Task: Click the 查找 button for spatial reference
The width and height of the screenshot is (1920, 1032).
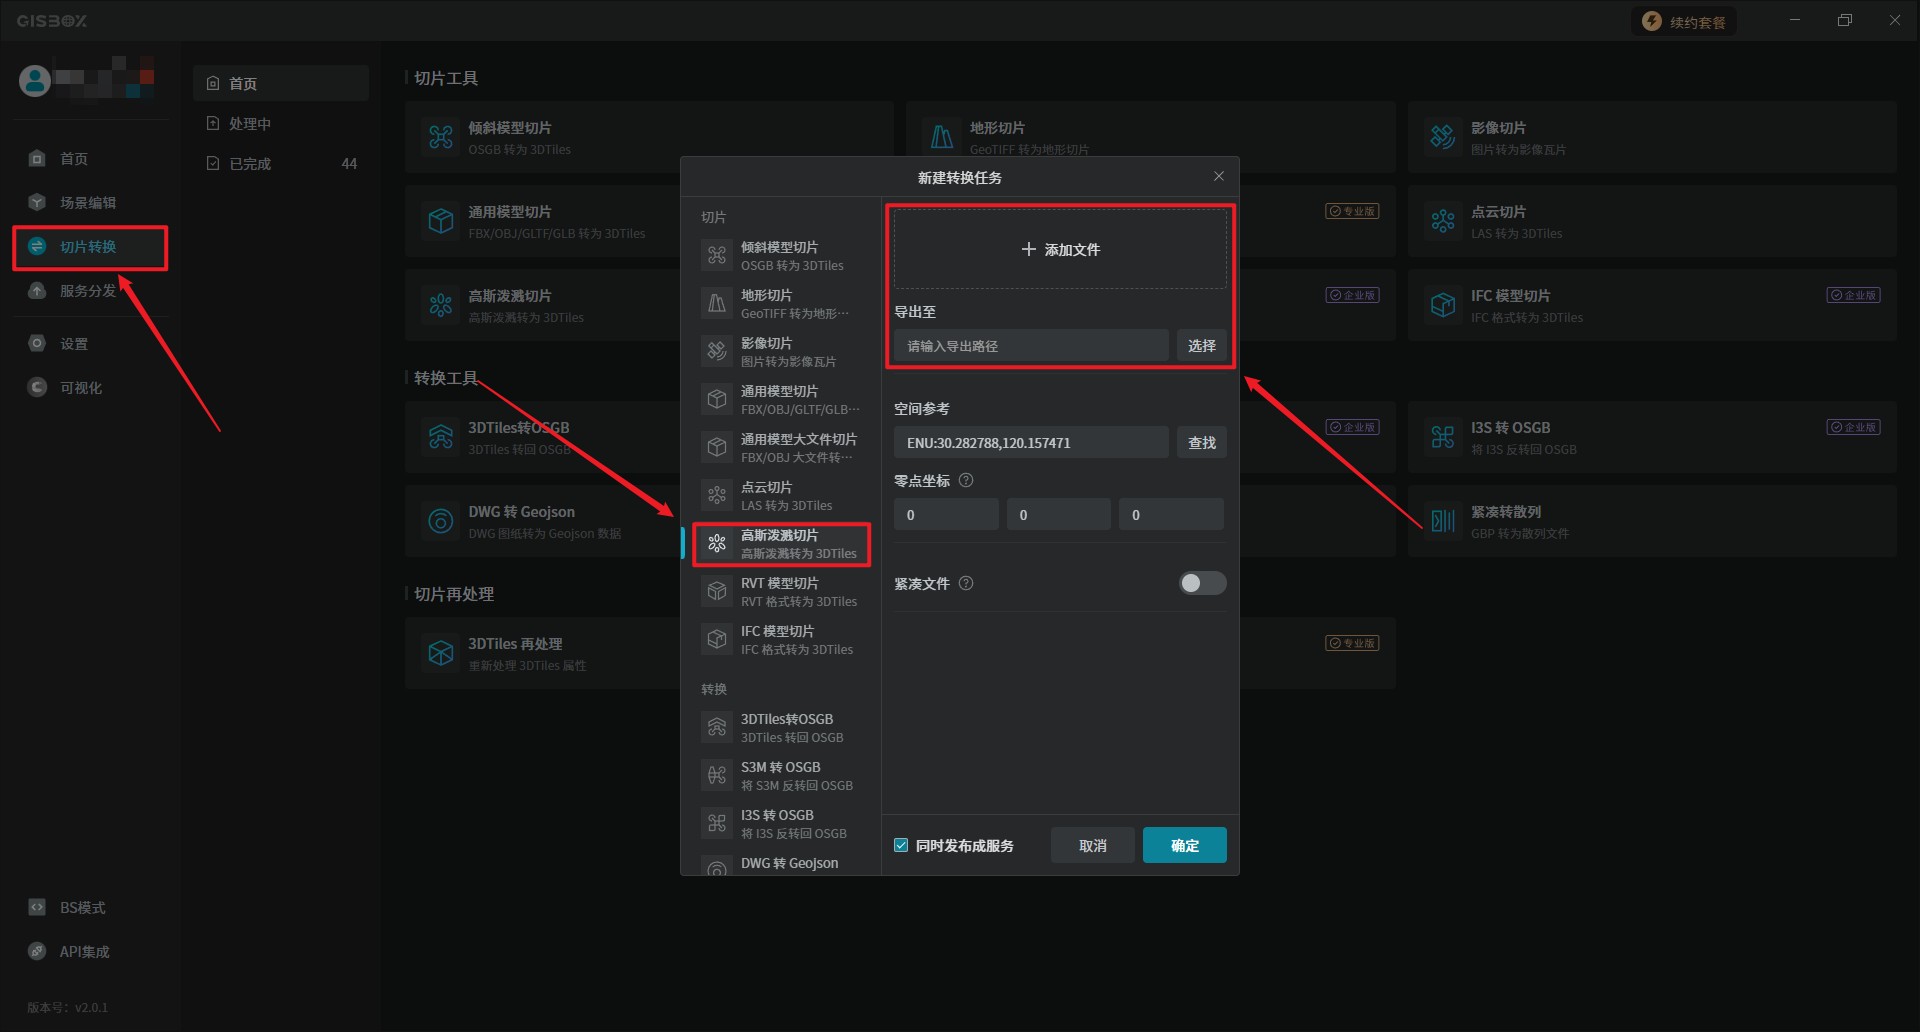Action: pos(1201,443)
